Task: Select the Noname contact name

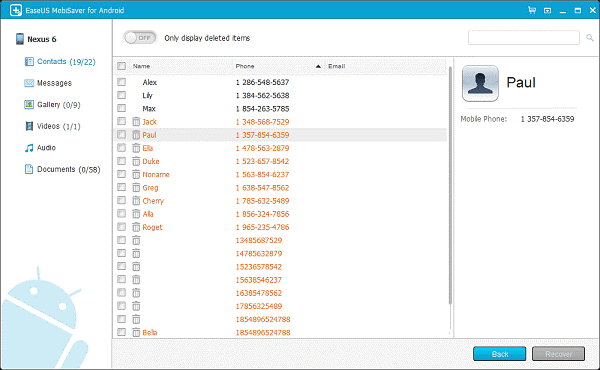Action: (156, 174)
